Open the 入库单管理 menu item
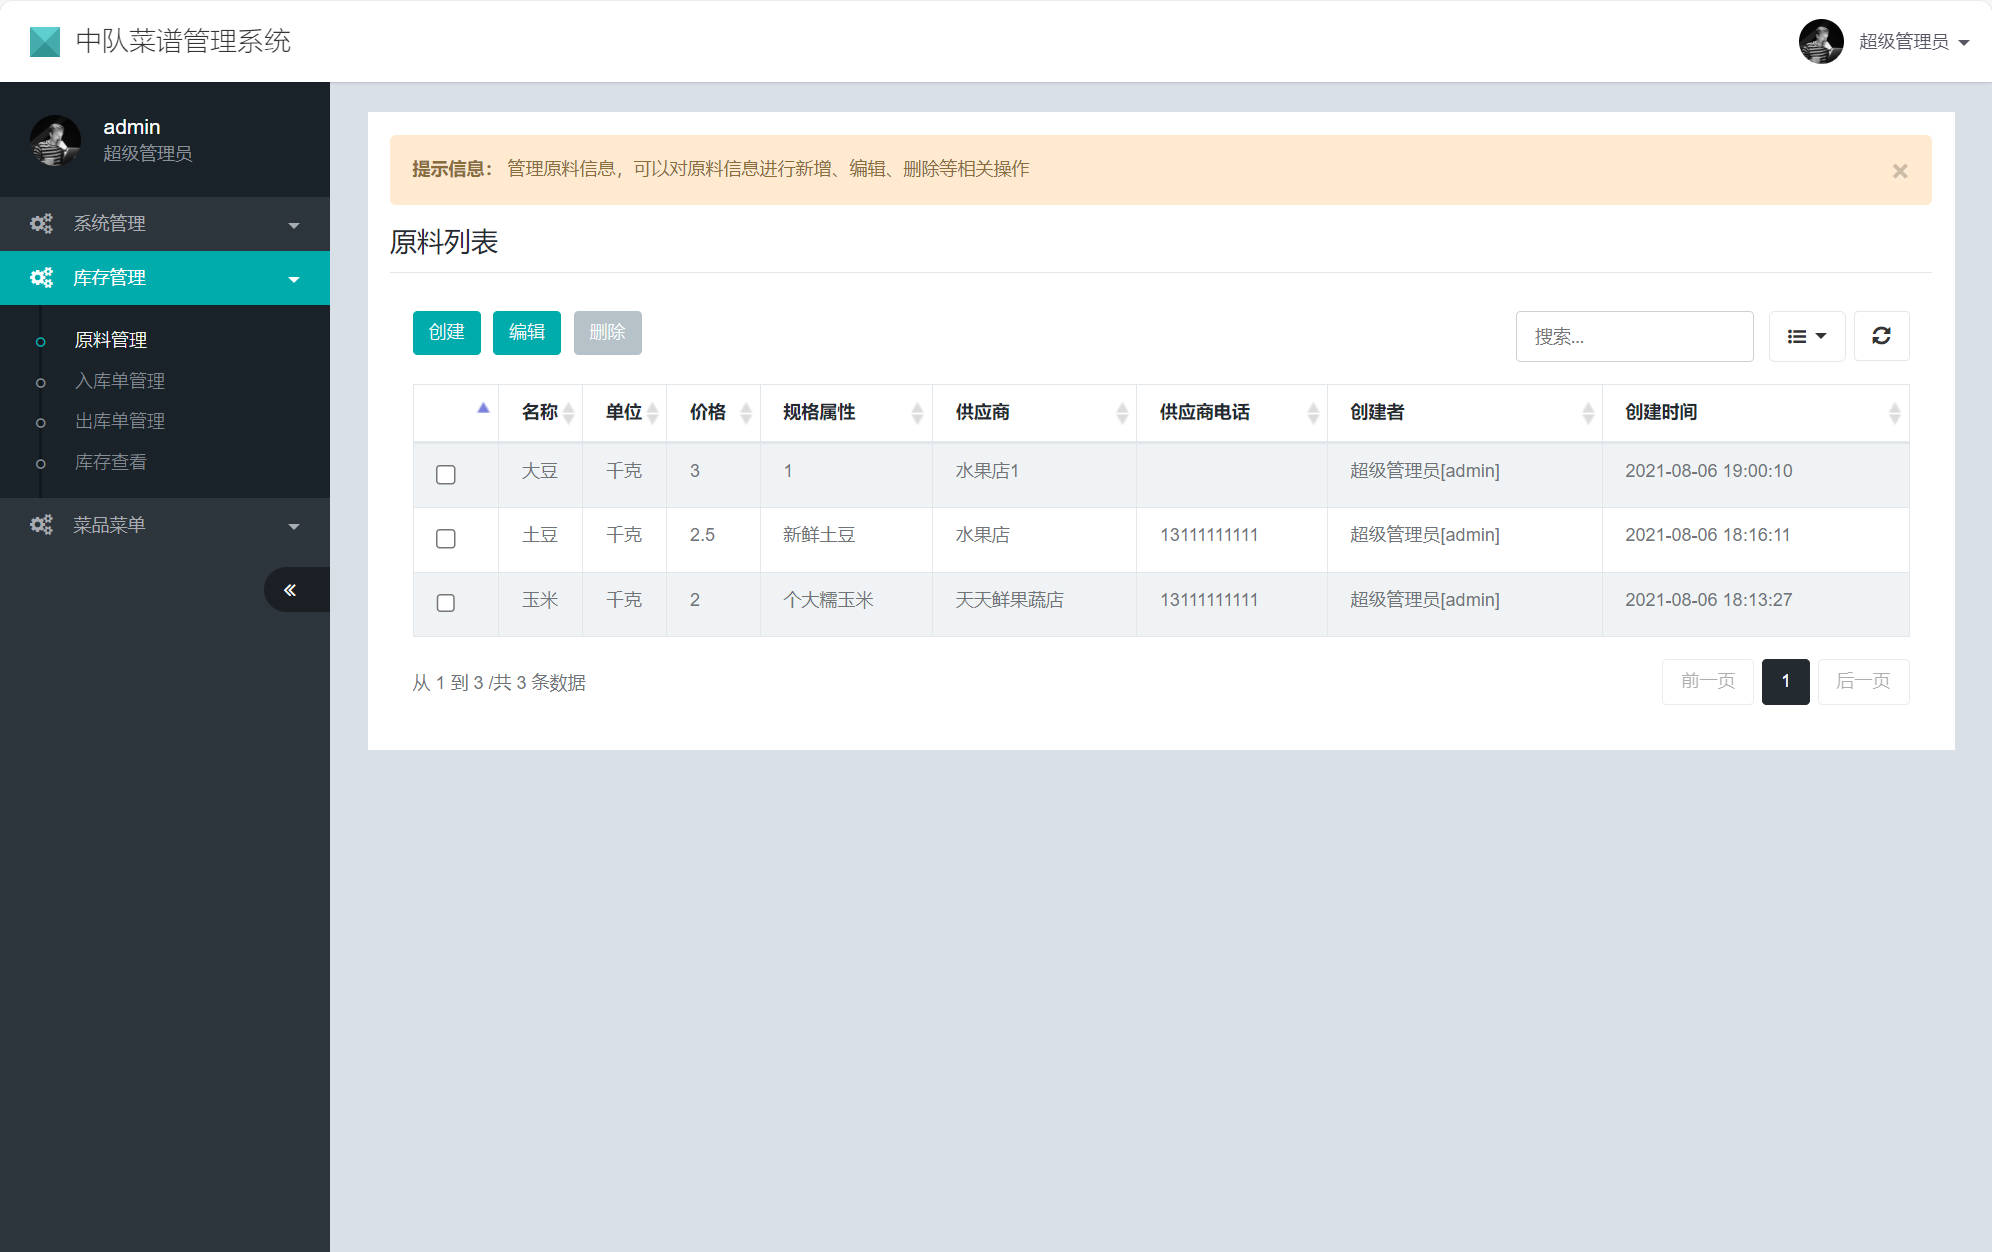Viewport: 1992px width, 1252px height. point(119,380)
